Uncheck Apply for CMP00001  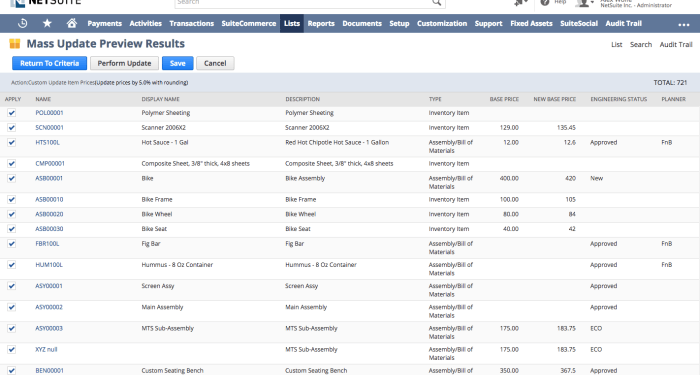tap(12, 163)
